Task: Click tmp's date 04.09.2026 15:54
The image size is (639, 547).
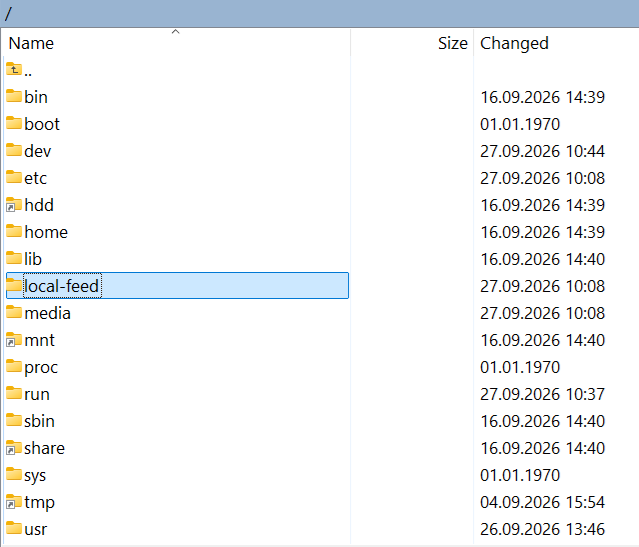Action: (x=542, y=502)
